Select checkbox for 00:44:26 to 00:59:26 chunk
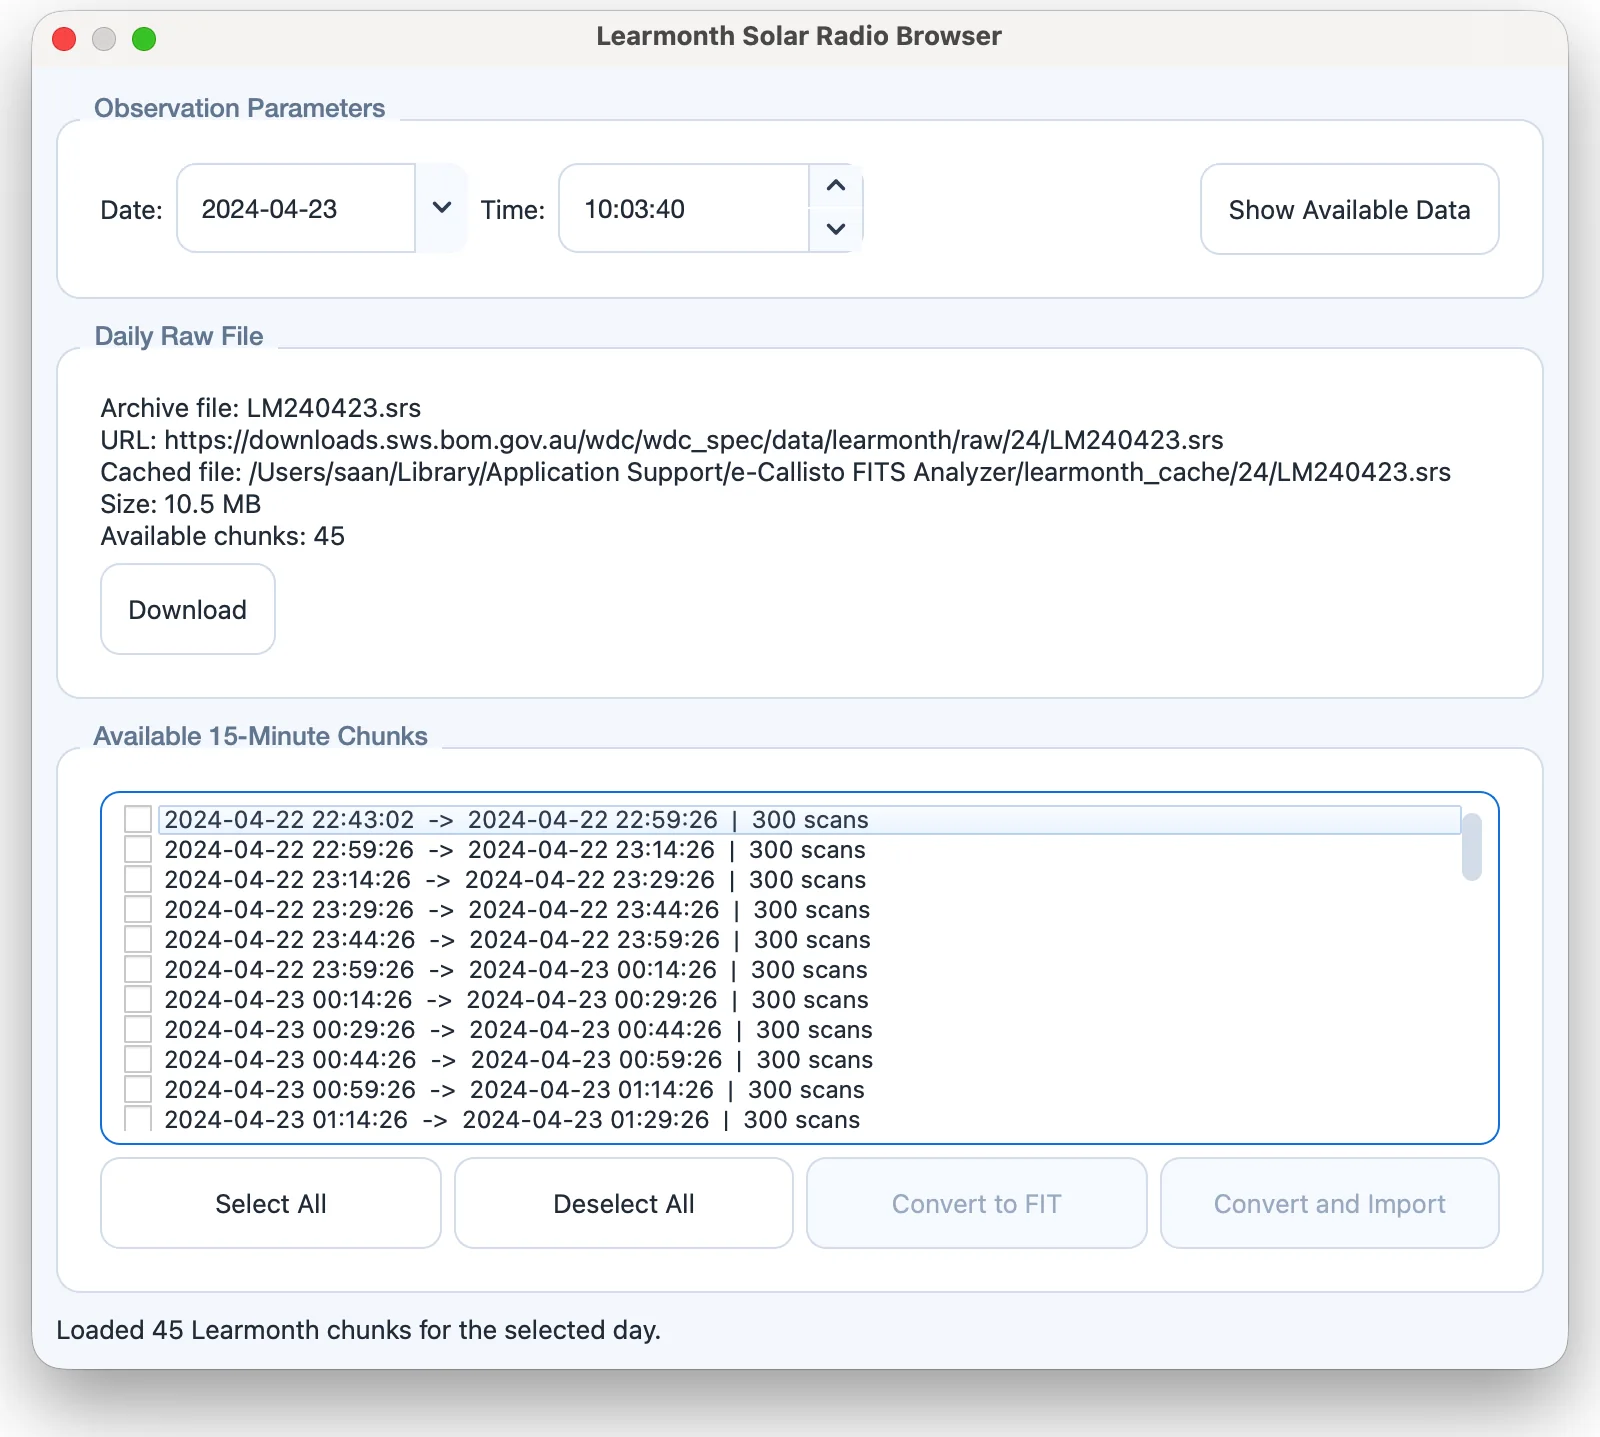 pos(138,1059)
